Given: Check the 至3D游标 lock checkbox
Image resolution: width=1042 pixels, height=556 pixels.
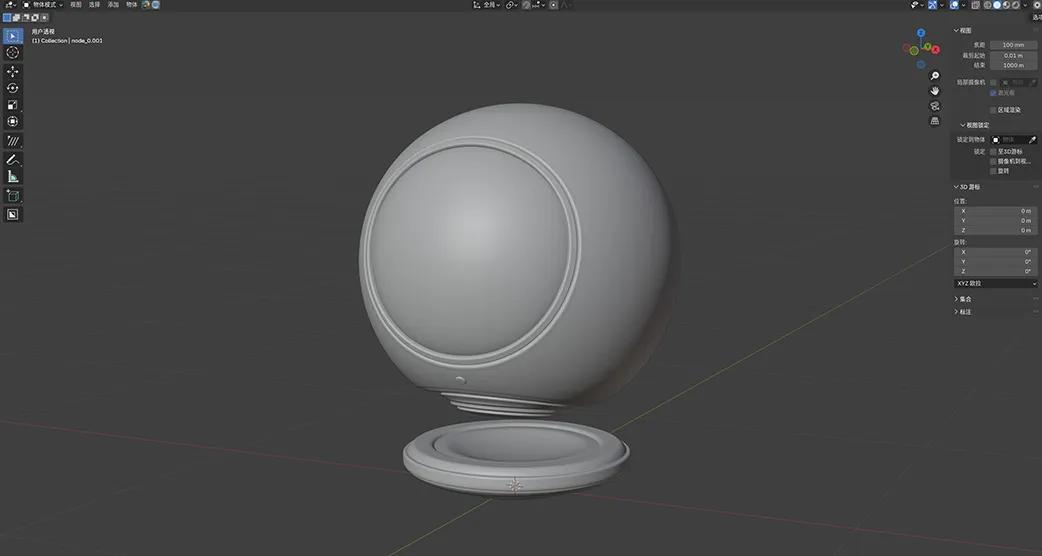Looking at the screenshot, I should tap(993, 151).
